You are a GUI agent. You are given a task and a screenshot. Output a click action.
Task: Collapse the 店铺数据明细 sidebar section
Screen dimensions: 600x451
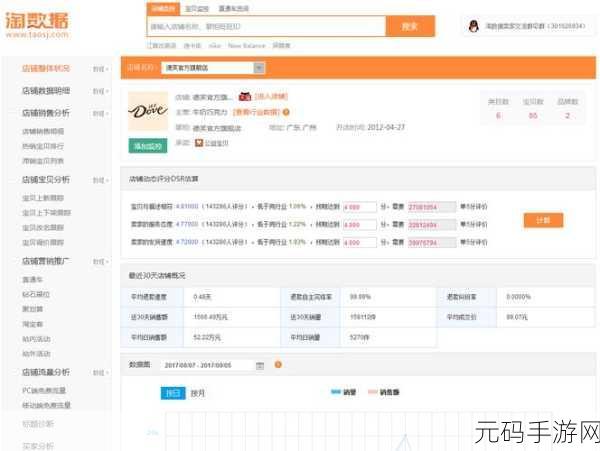(101, 91)
